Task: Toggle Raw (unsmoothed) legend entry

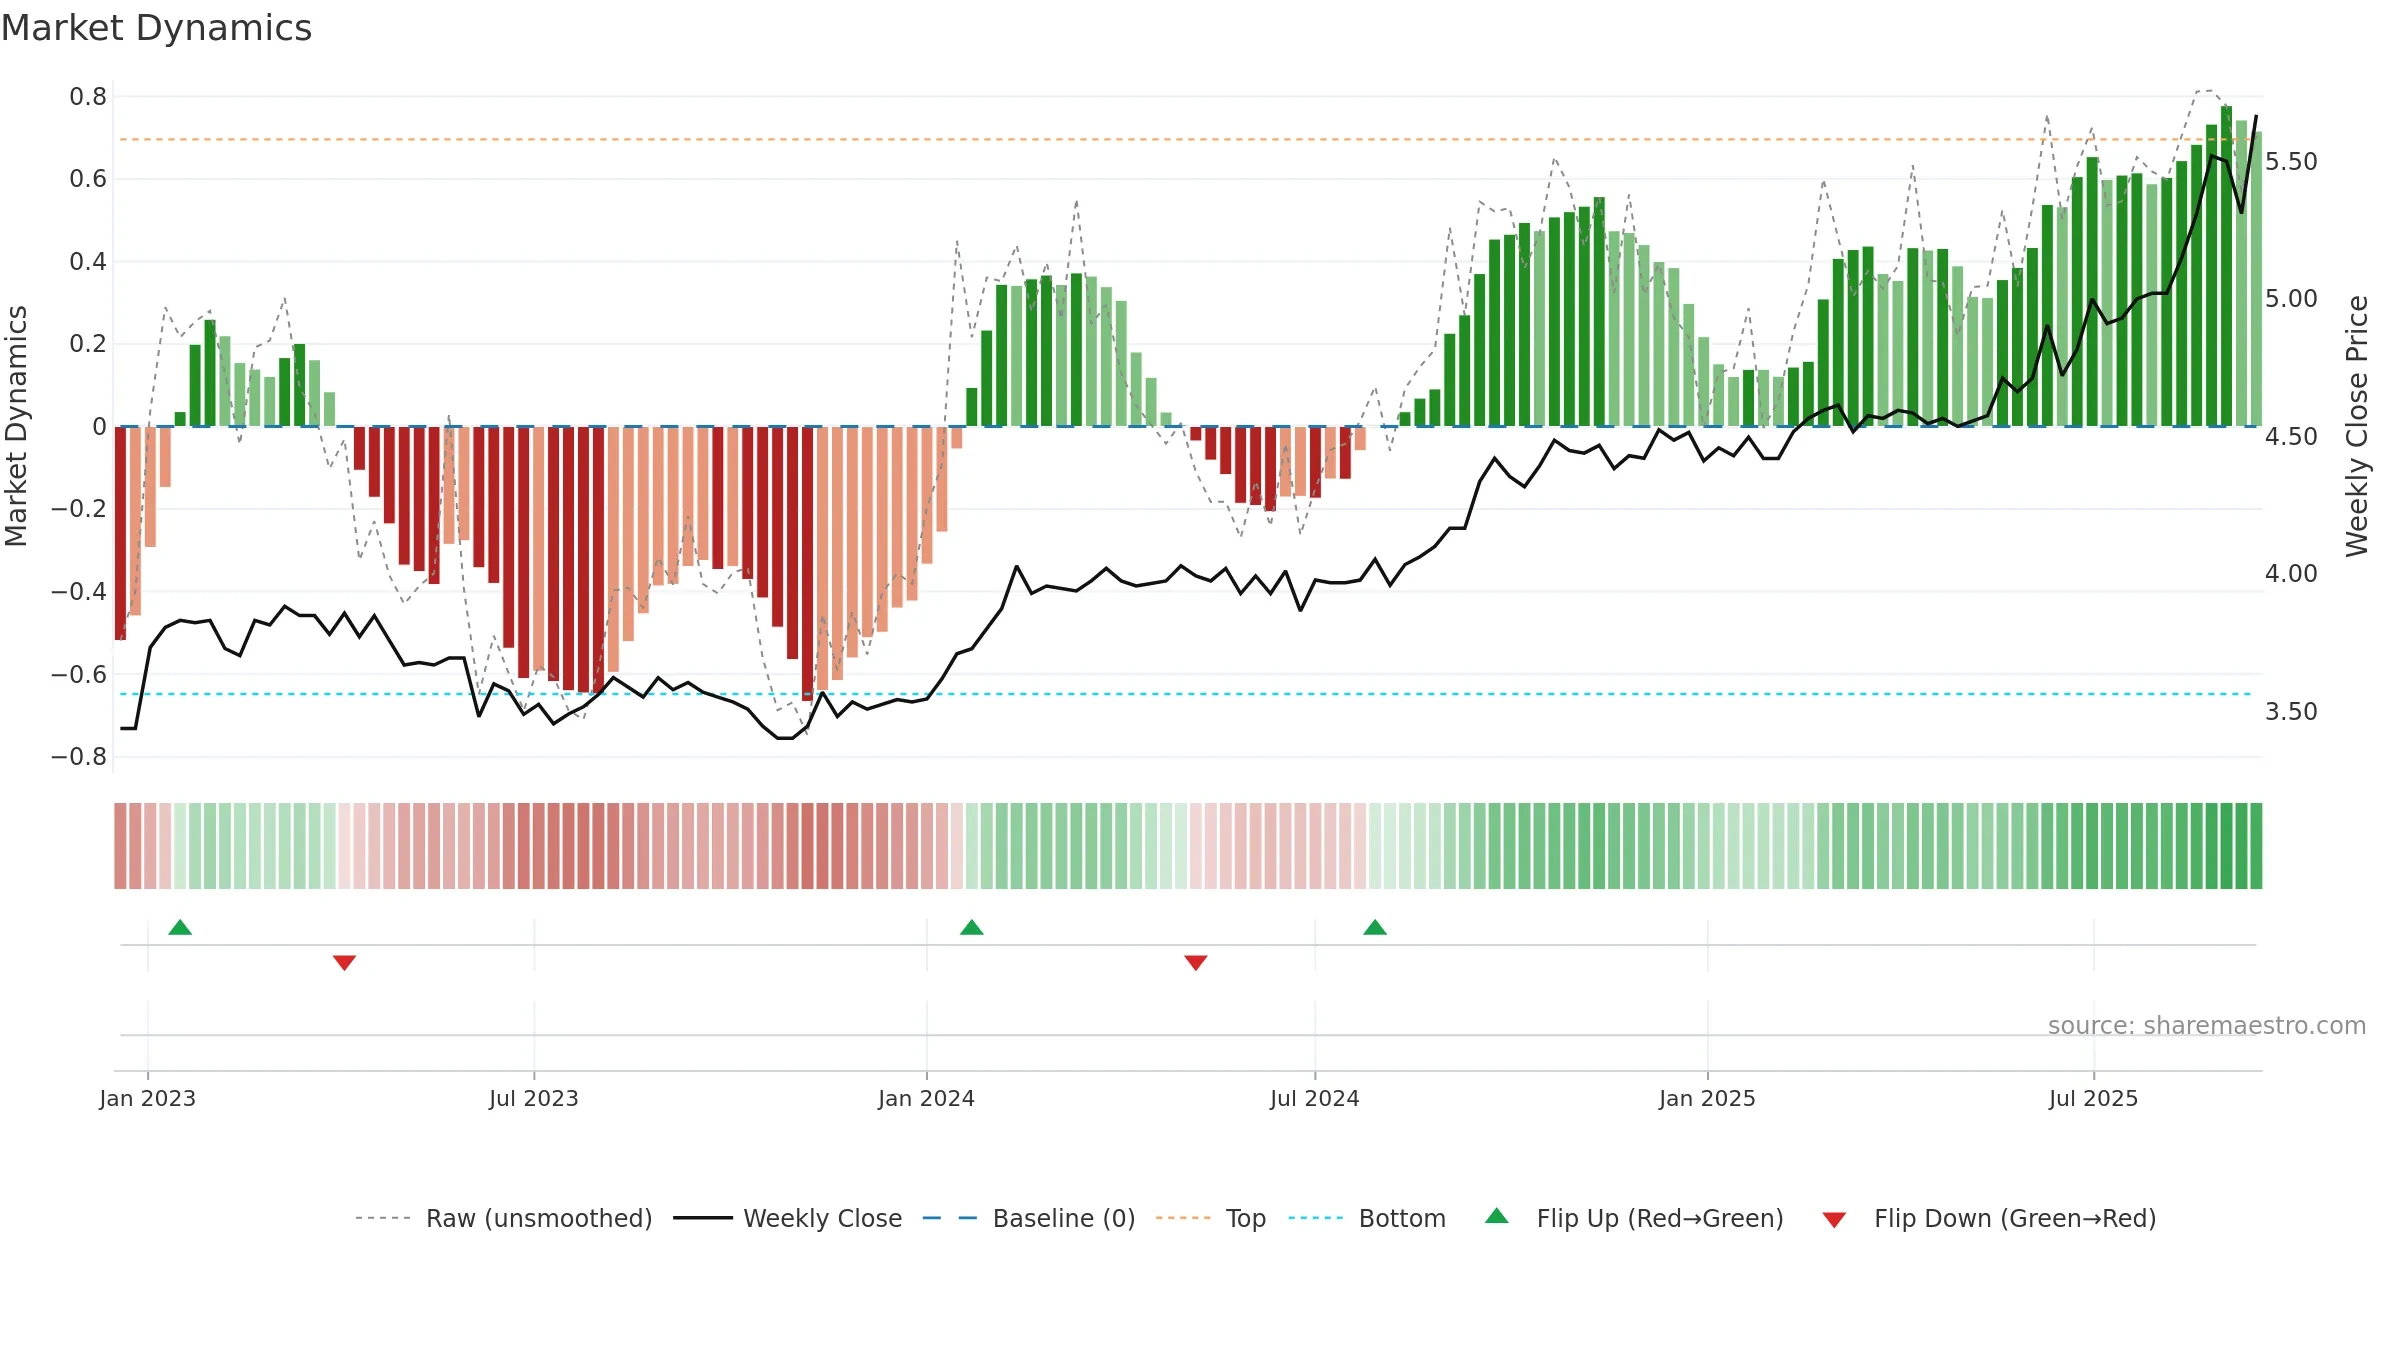Action: [x=503, y=1218]
